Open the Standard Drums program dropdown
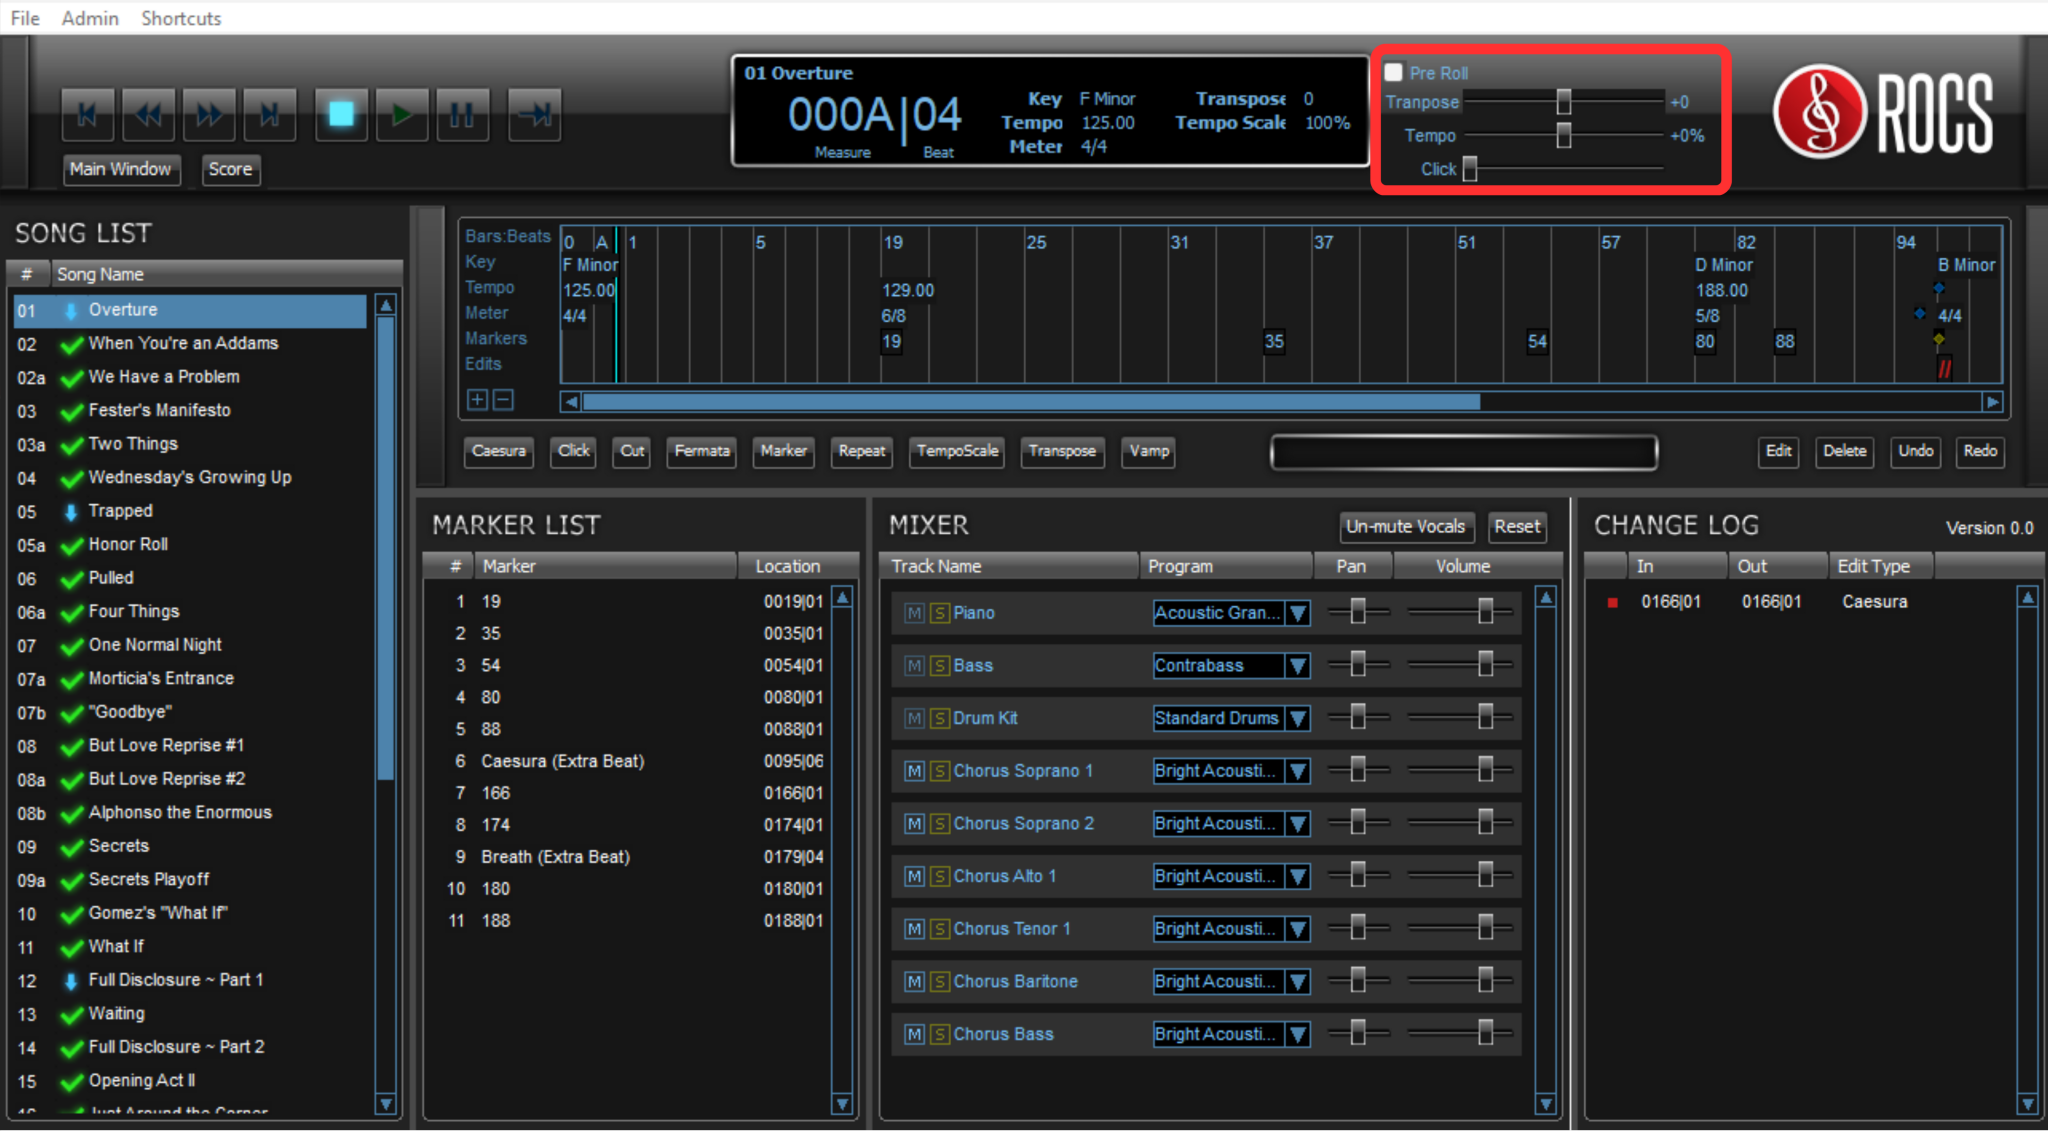Screen dimensions: 2048x1131 tap(1297, 718)
